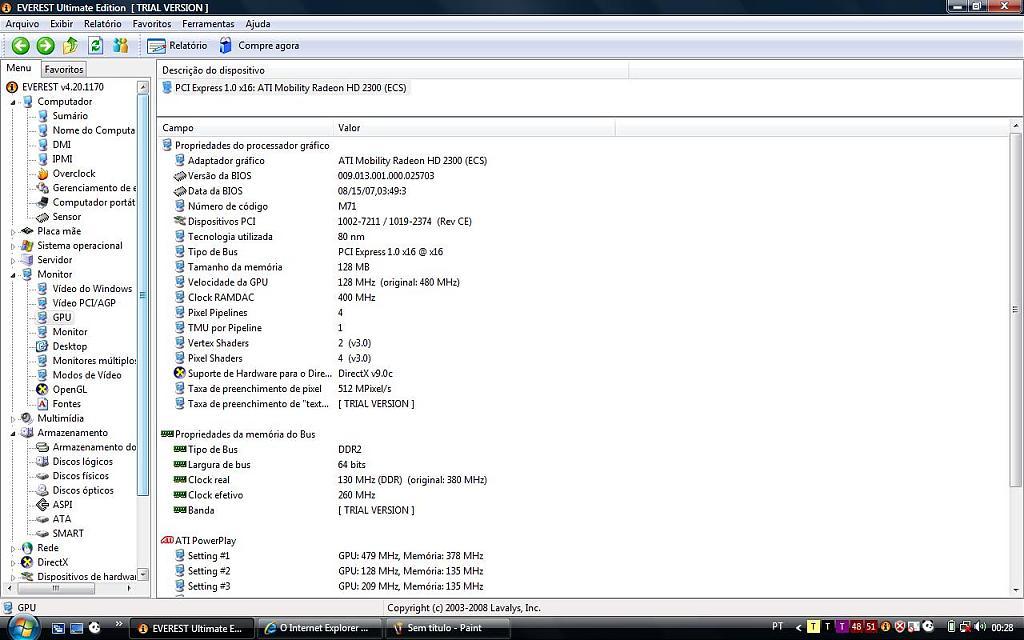Select the Dispositivos de hardware tree item
This screenshot has height=640, width=1024.
coord(86,577)
